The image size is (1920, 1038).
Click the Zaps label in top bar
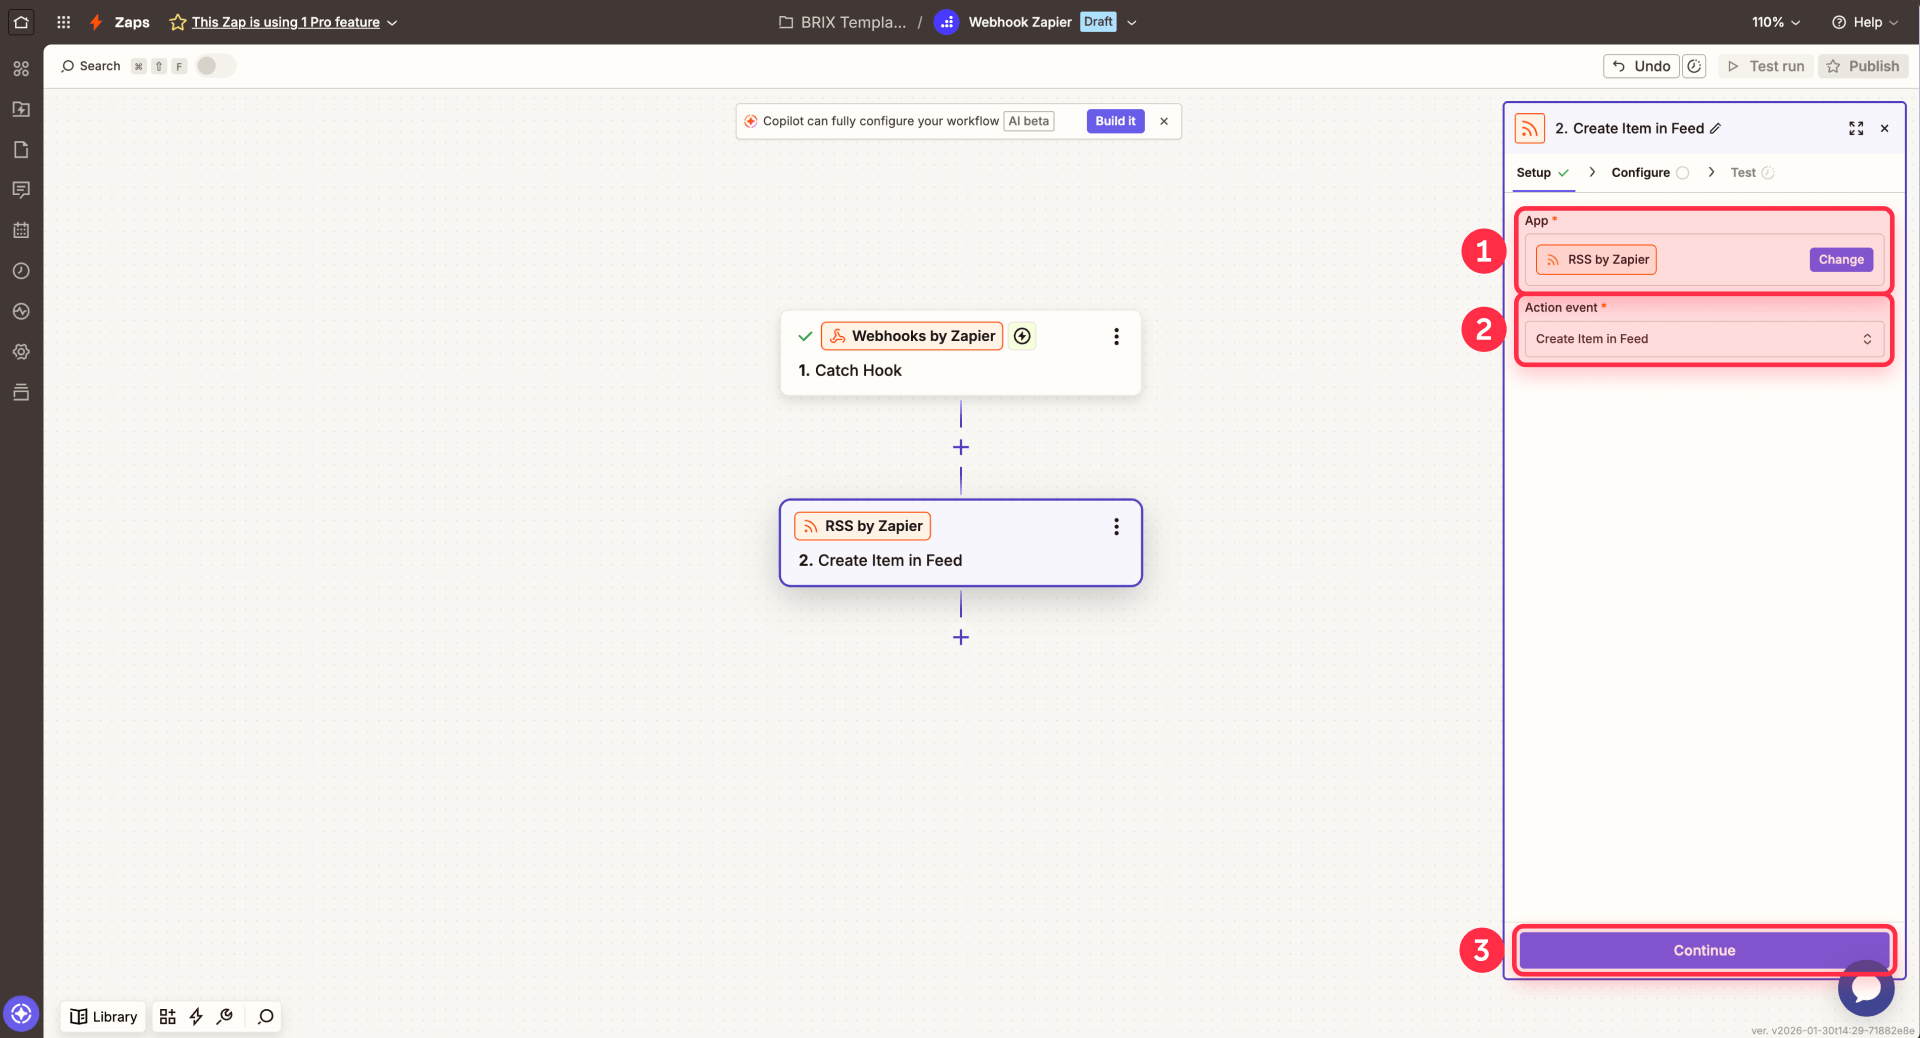[132, 22]
